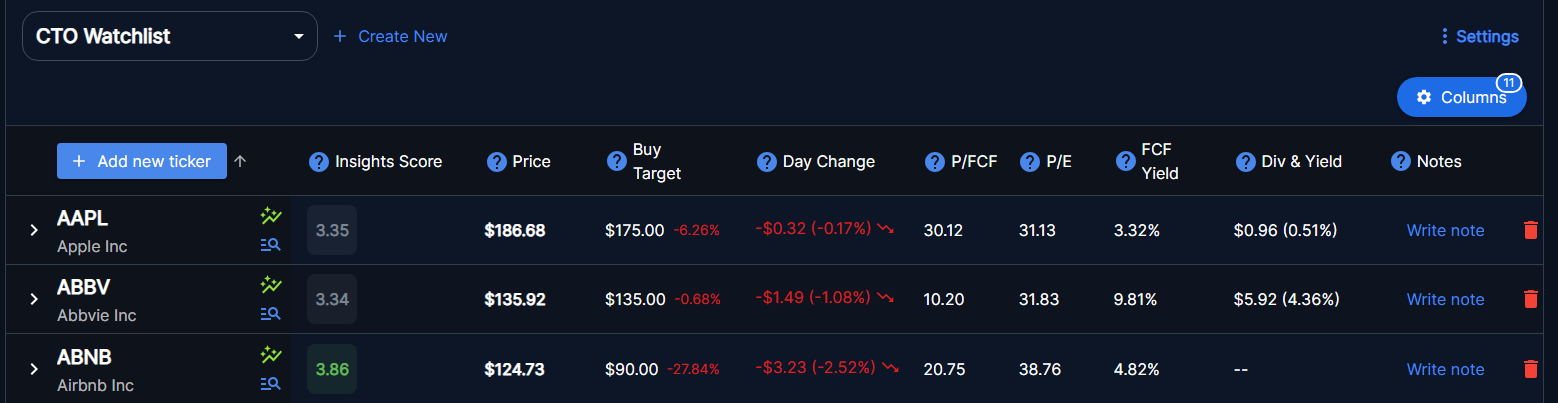Screen dimensions: 1558x403
Task: Remove ABNB using its red trash icon
Action: [x=1530, y=369]
